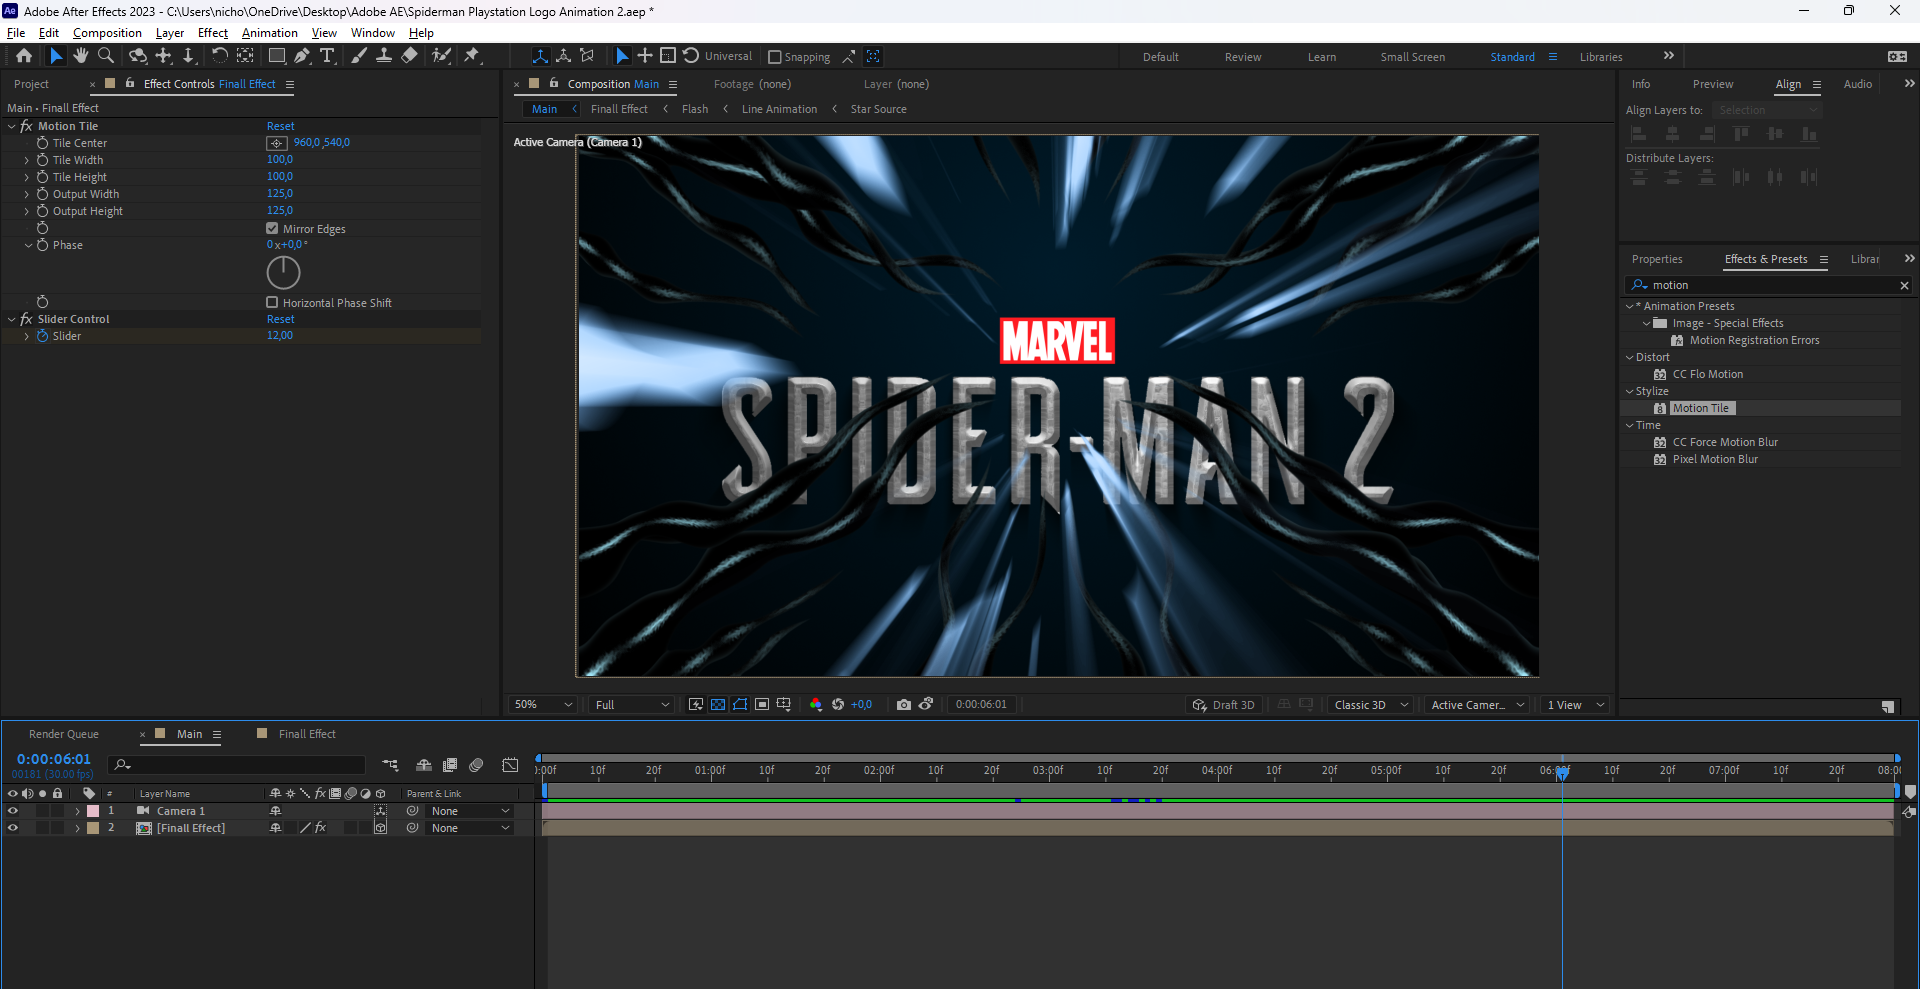The height and width of the screenshot is (989, 1920).
Task: Collapse the Stylize effects category
Action: click(x=1630, y=391)
